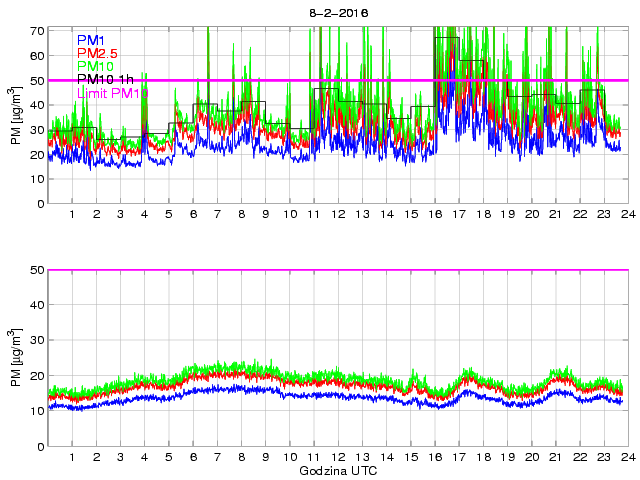The height and width of the screenshot is (480, 640).
Task: Click hour 8 tick on lower chart
Action: coord(241,457)
